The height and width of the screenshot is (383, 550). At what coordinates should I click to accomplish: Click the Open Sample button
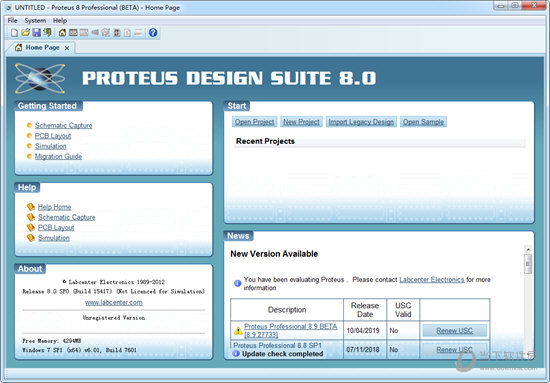point(423,122)
